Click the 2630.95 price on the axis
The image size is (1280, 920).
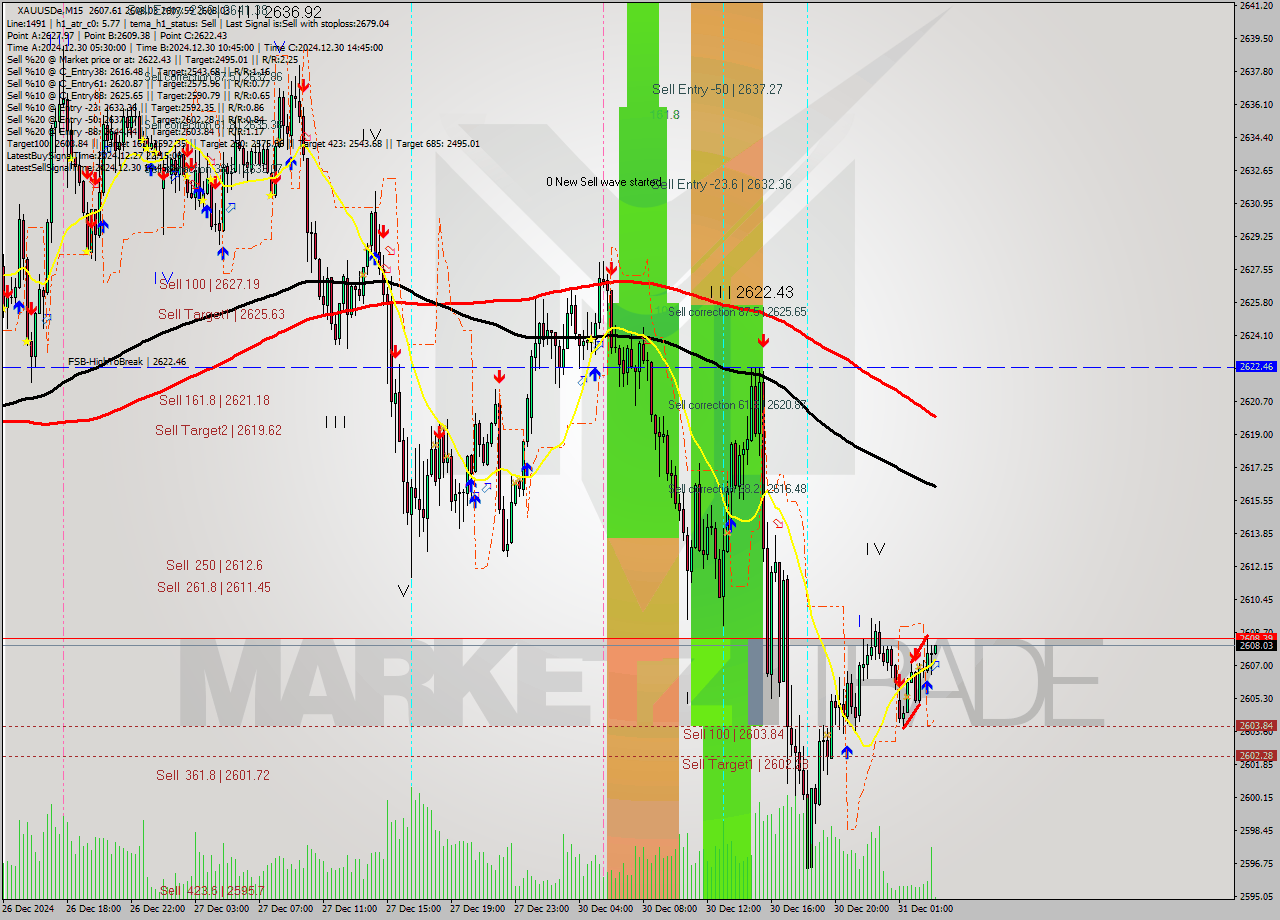click(1255, 203)
